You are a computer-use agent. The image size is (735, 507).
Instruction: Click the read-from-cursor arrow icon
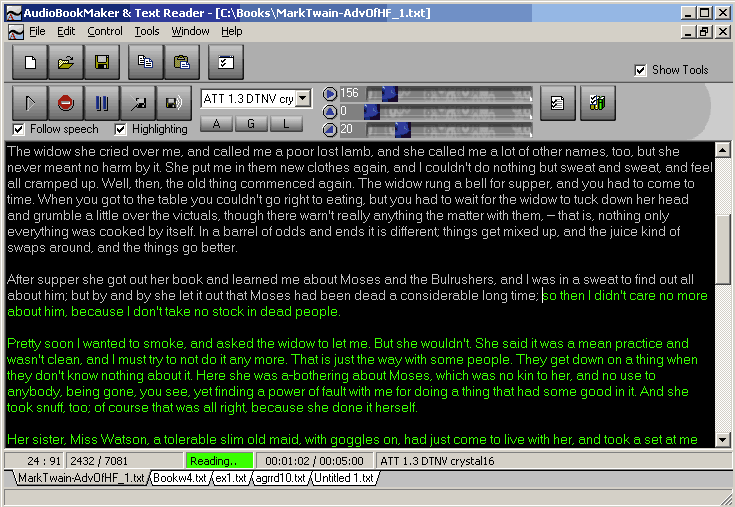(x=138, y=103)
